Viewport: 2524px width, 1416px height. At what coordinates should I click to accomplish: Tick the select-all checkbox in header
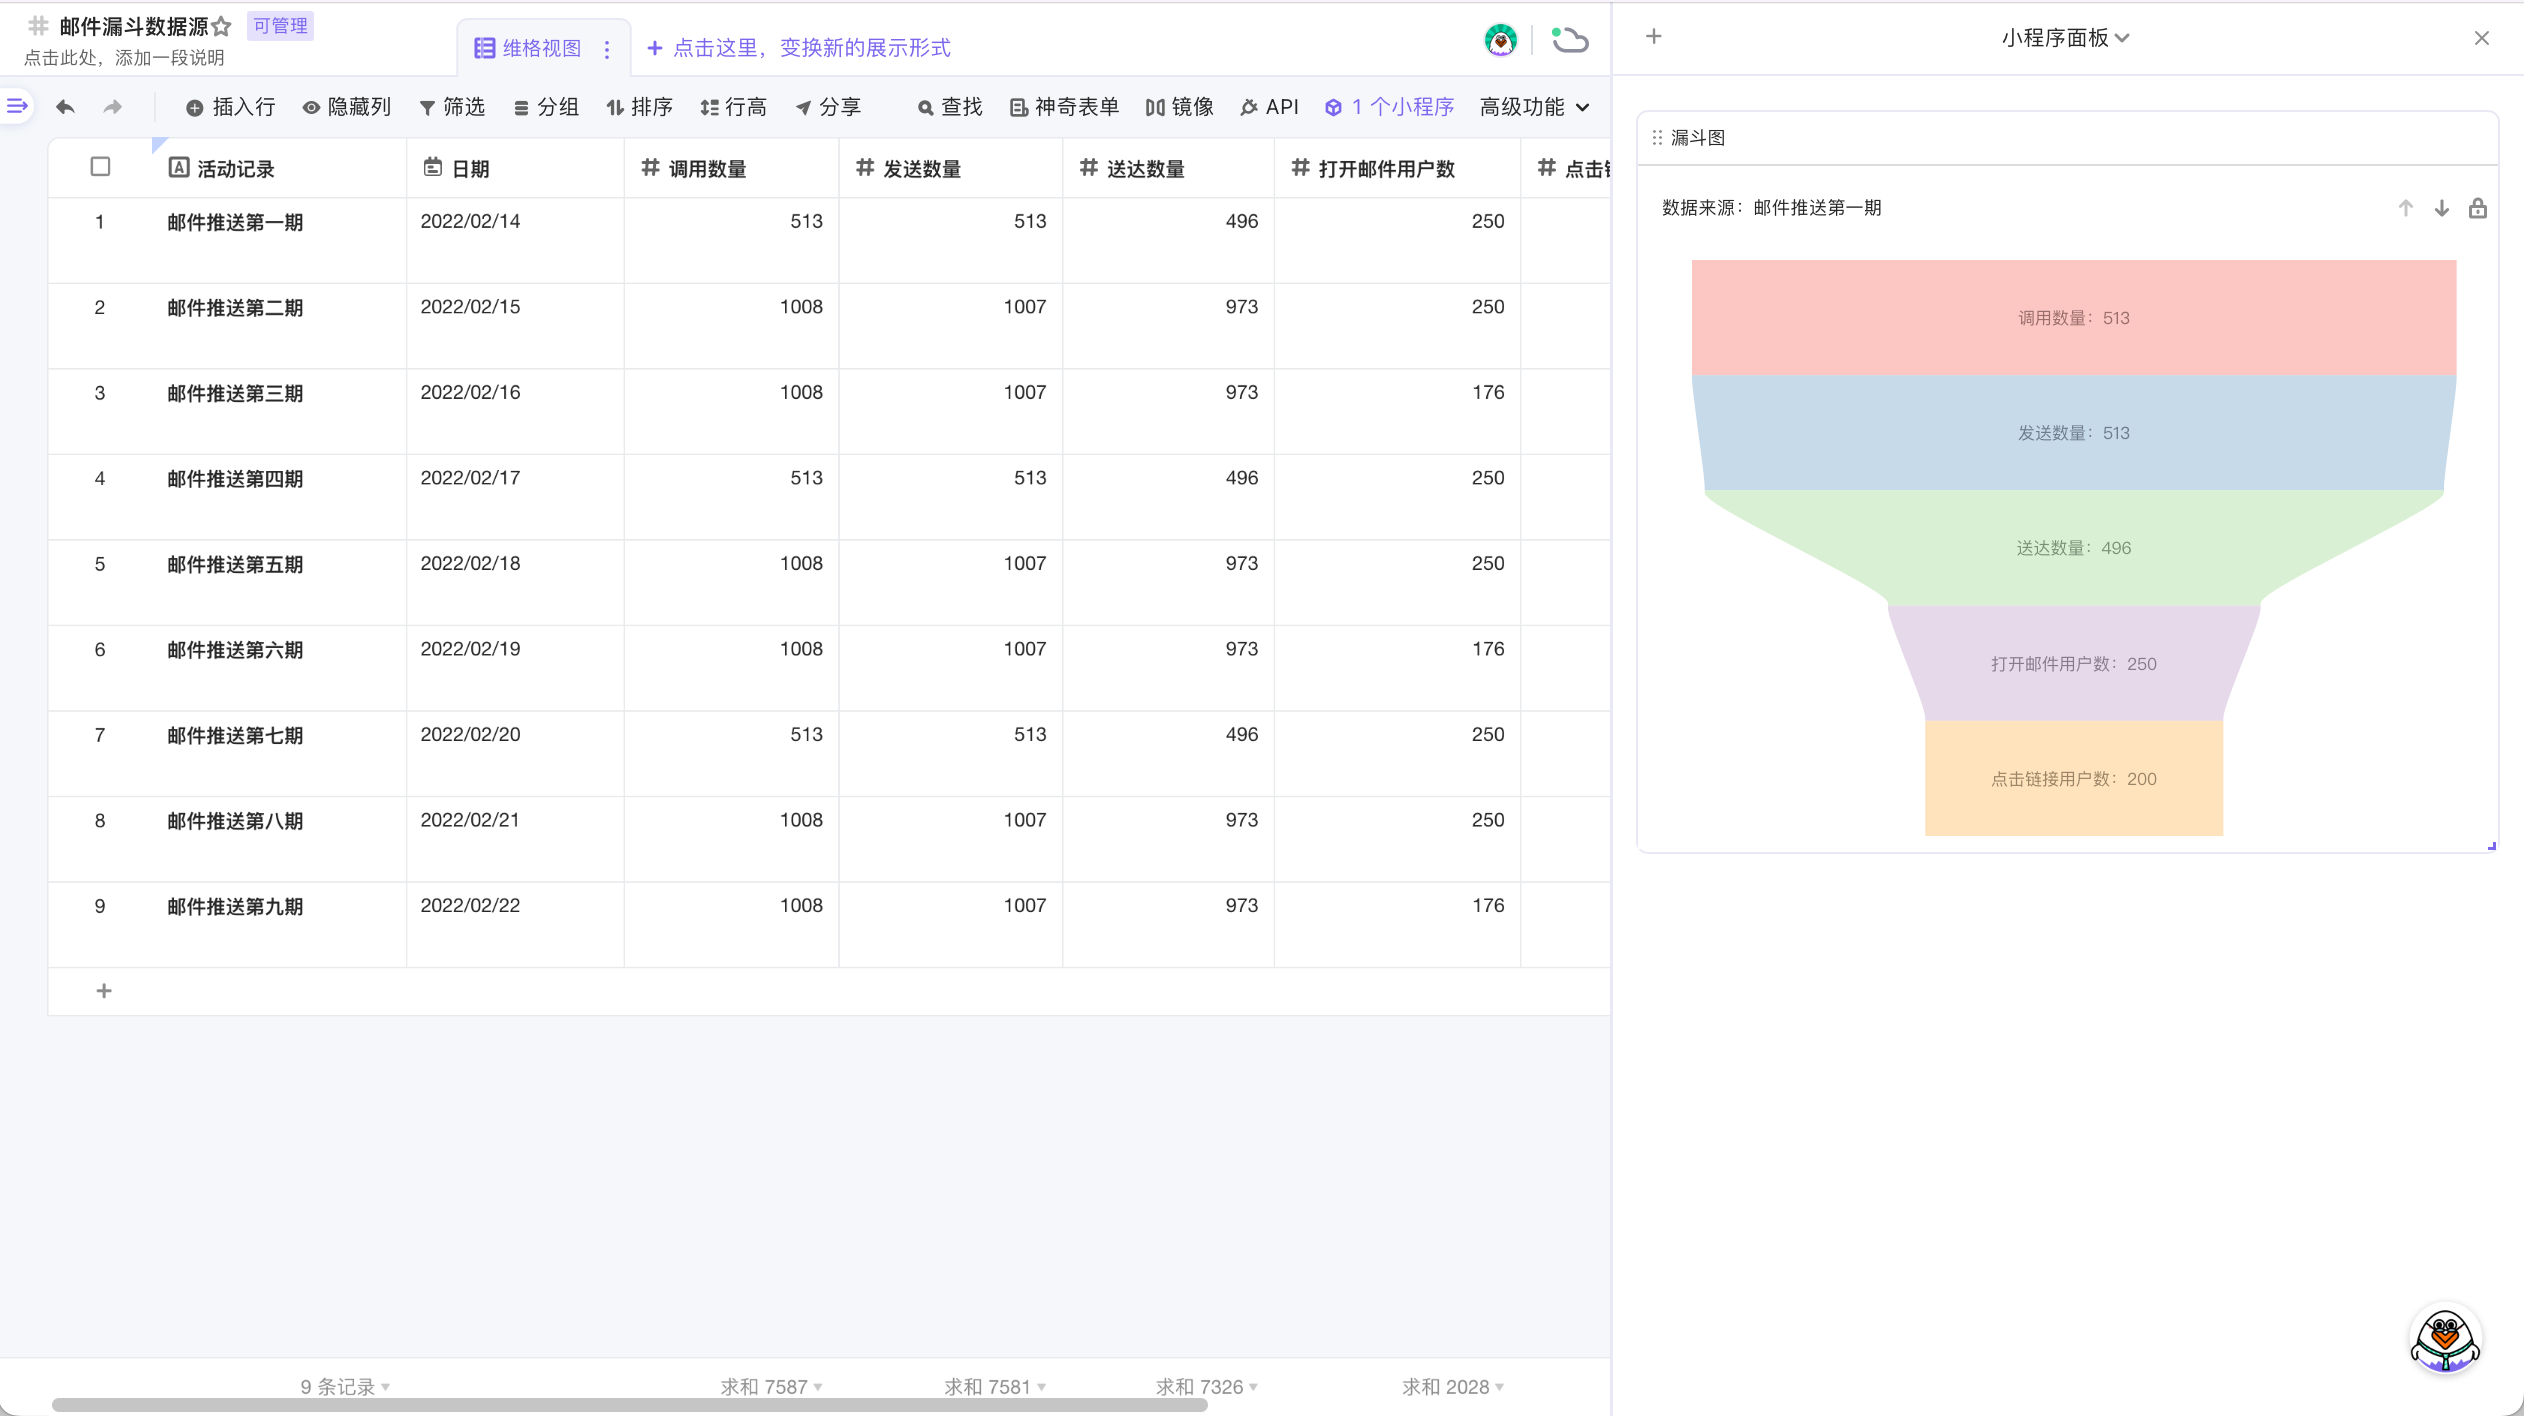tap(100, 167)
